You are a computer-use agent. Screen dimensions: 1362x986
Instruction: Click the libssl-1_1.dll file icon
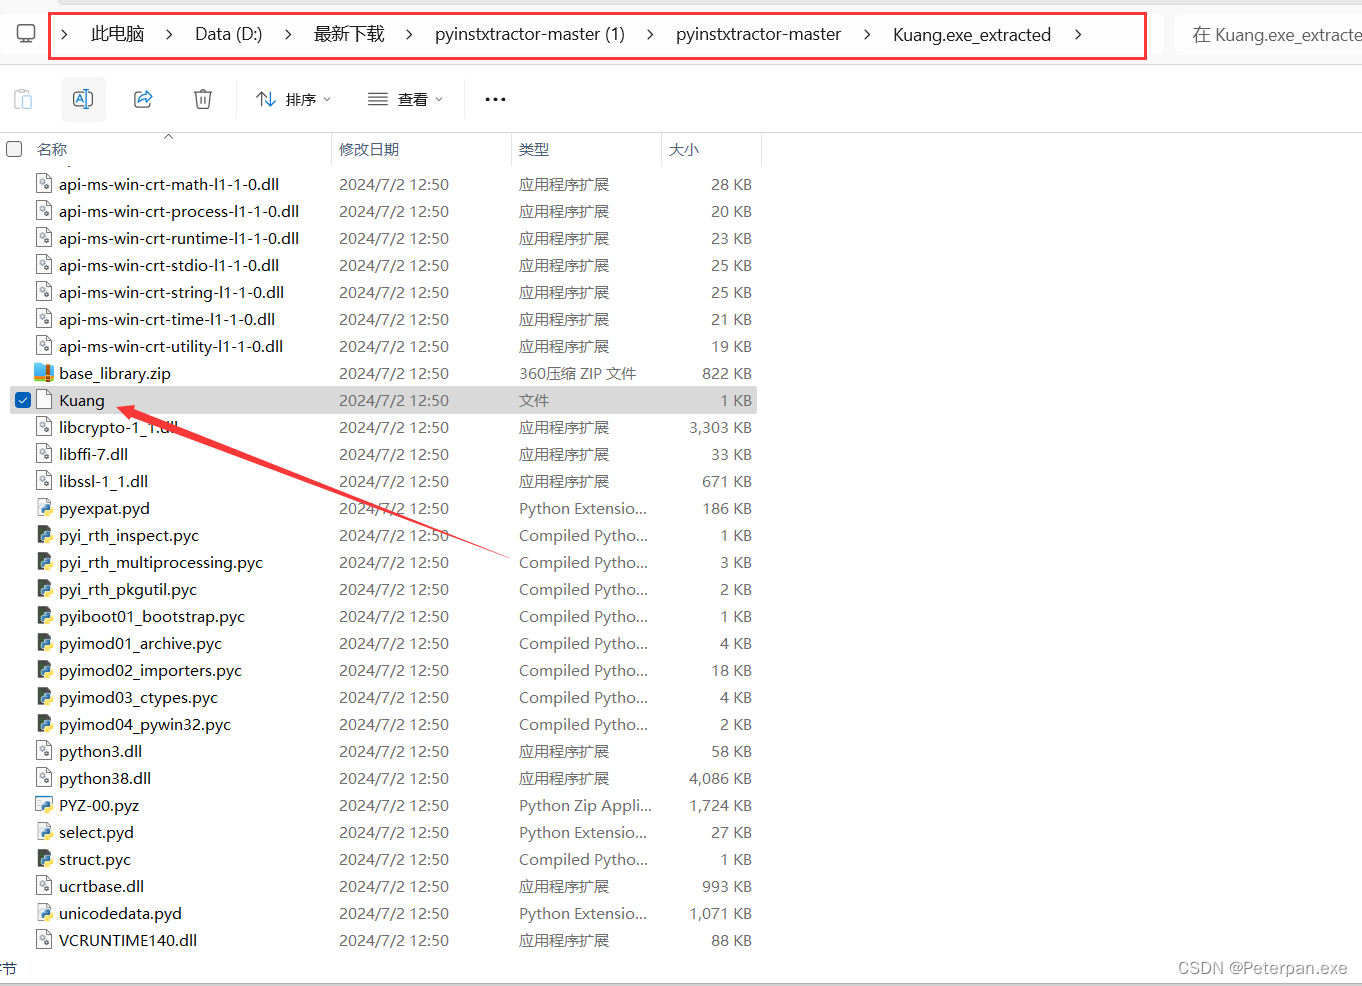(44, 481)
